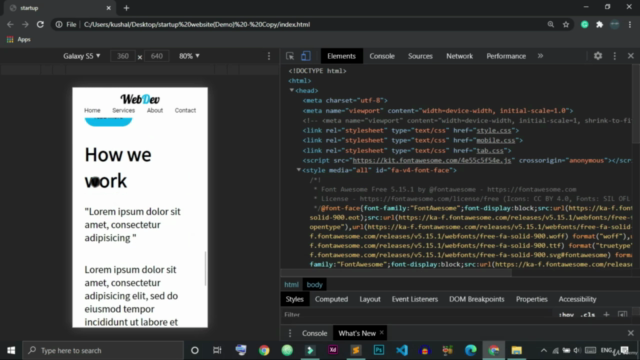
Task: Open the Layout pane tab
Action: [x=370, y=299]
